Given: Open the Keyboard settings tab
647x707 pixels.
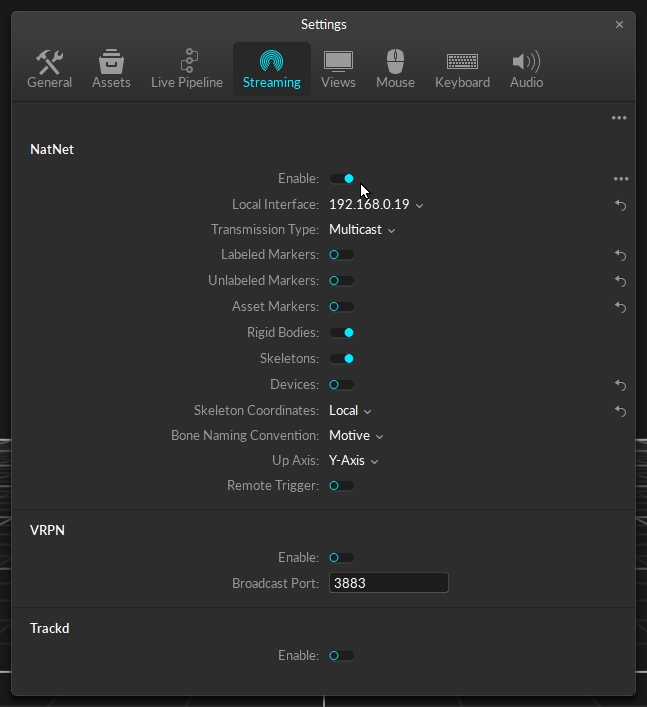Looking at the screenshot, I should pyautogui.click(x=462, y=69).
